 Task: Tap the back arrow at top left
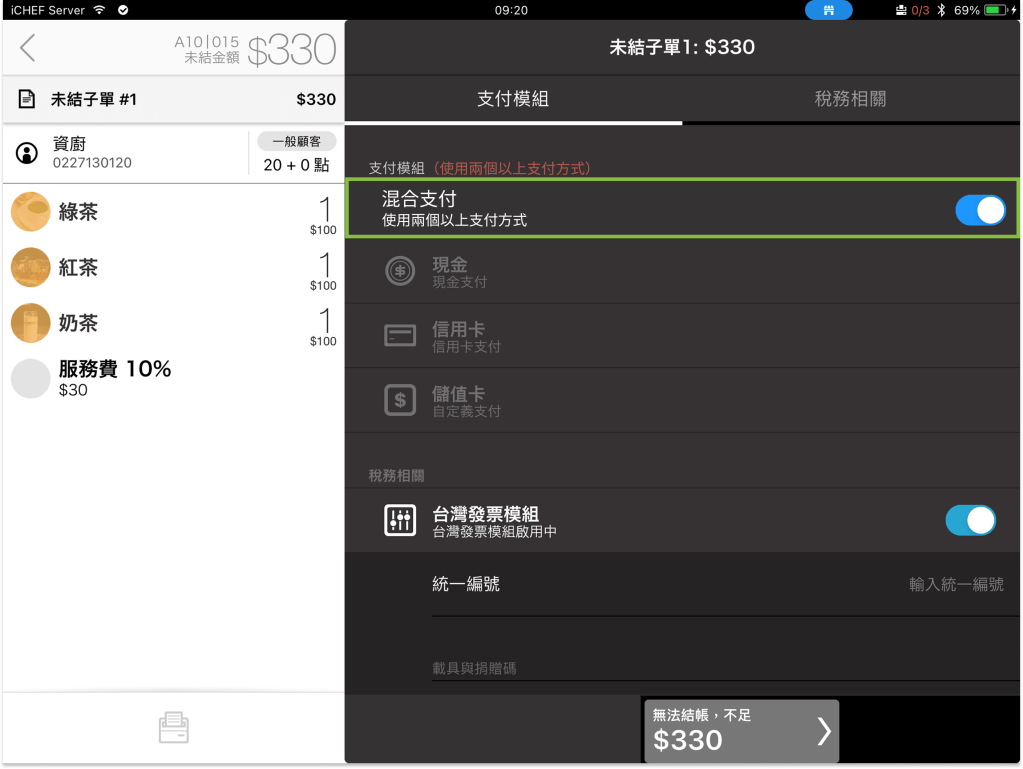[x=27, y=48]
